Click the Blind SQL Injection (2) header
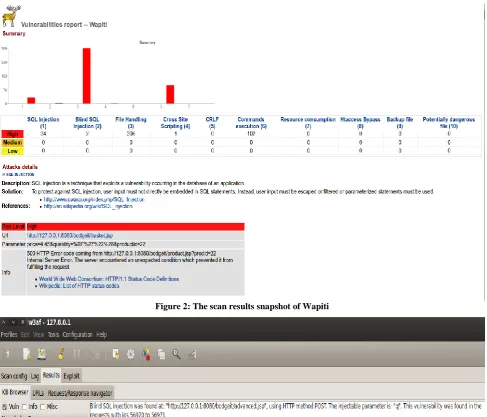Image resolution: width=487 pixels, height=417 pixels. click(x=87, y=123)
